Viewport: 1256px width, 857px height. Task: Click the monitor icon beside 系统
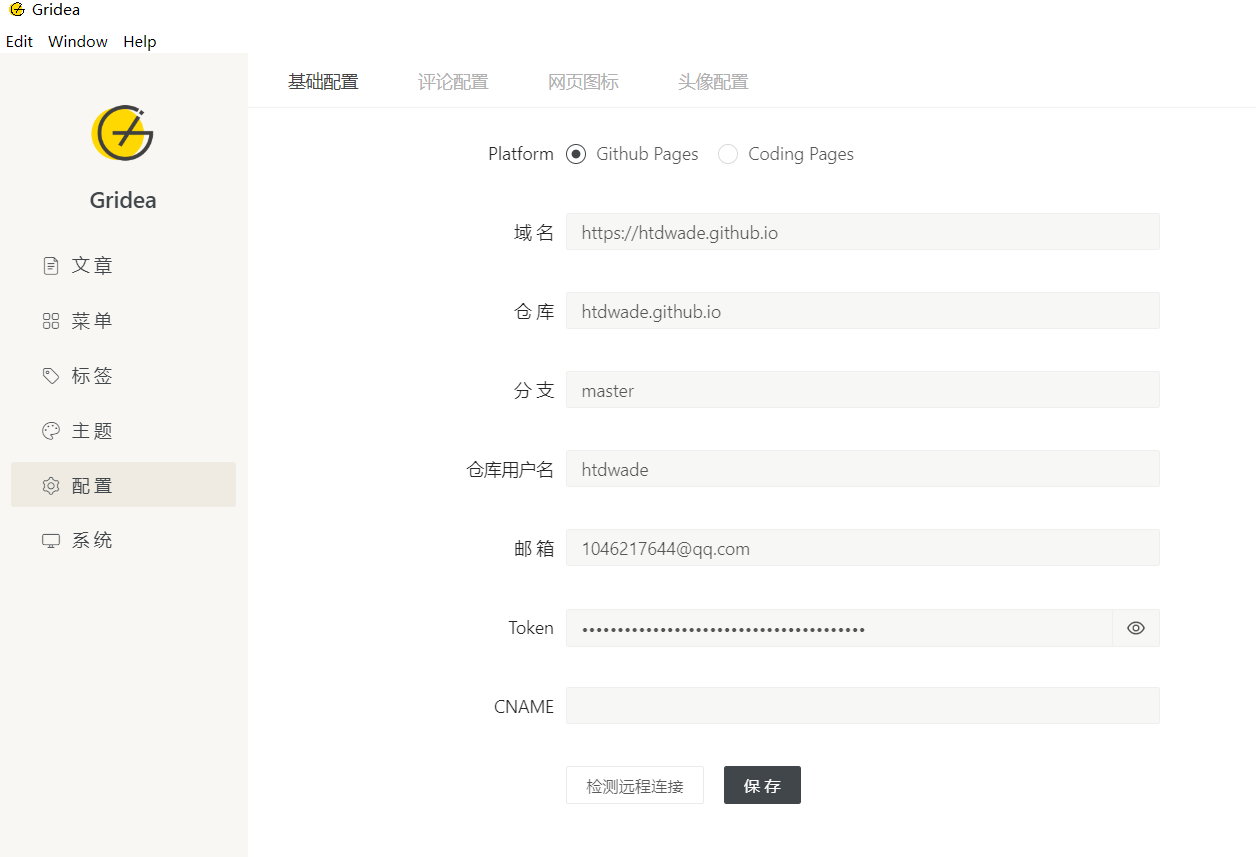tap(51, 541)
